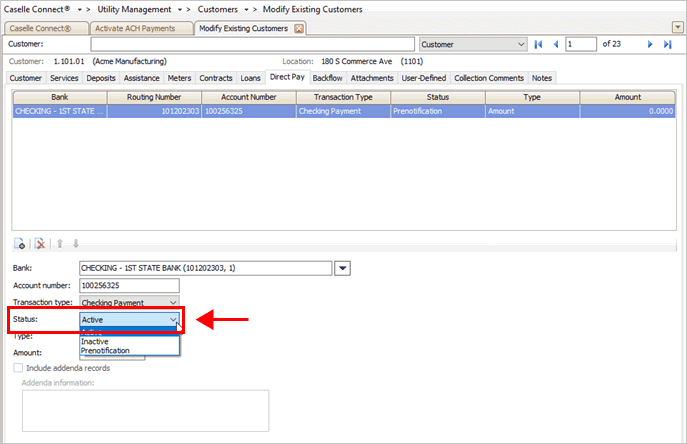Go to the first customer record

click(x=539, y=45)
